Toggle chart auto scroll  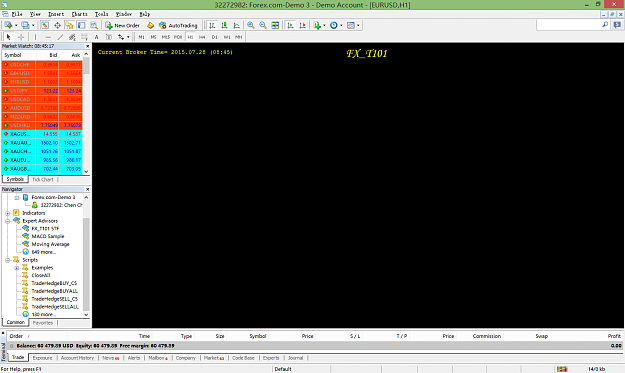290,25
